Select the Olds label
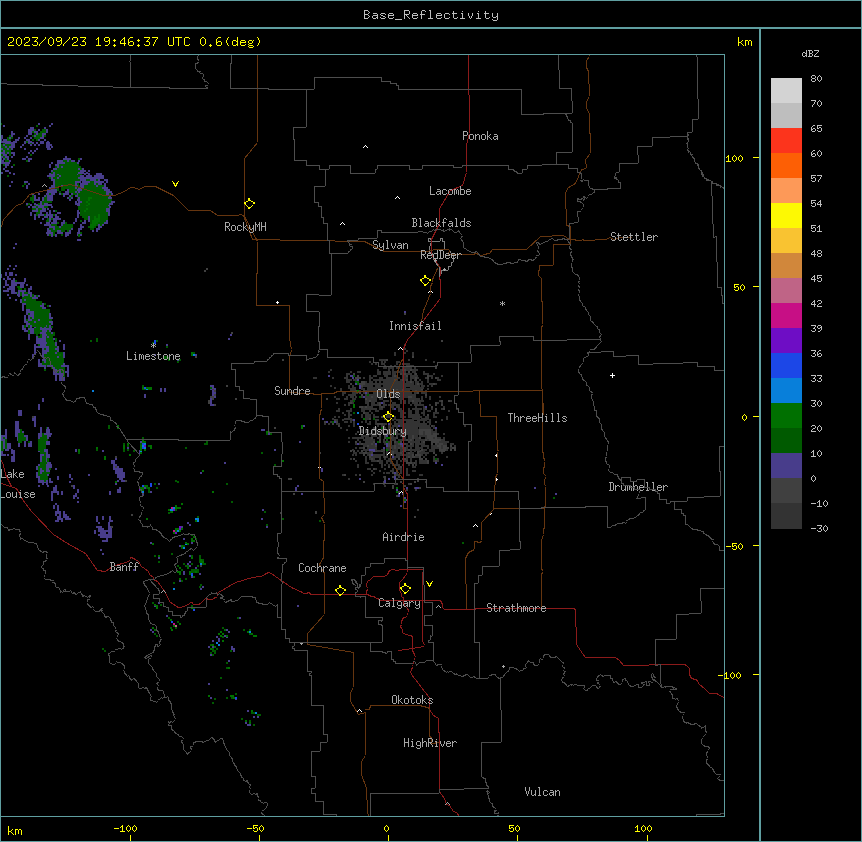The image size is (862, 842). click(388, 394)
